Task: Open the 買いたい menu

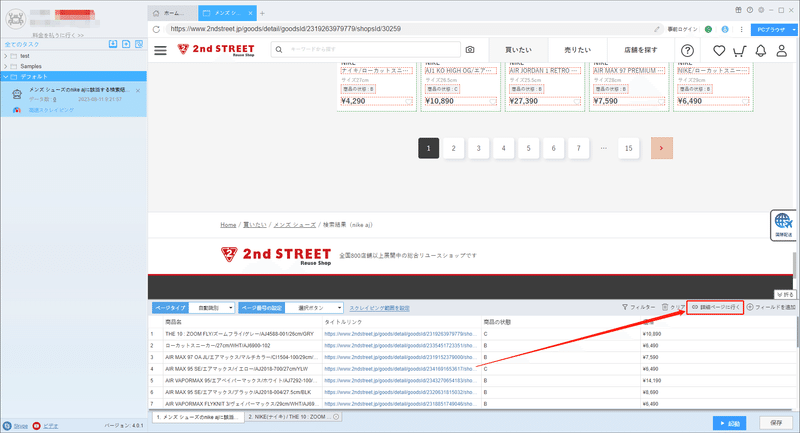Action: click(x=518, y=50)
